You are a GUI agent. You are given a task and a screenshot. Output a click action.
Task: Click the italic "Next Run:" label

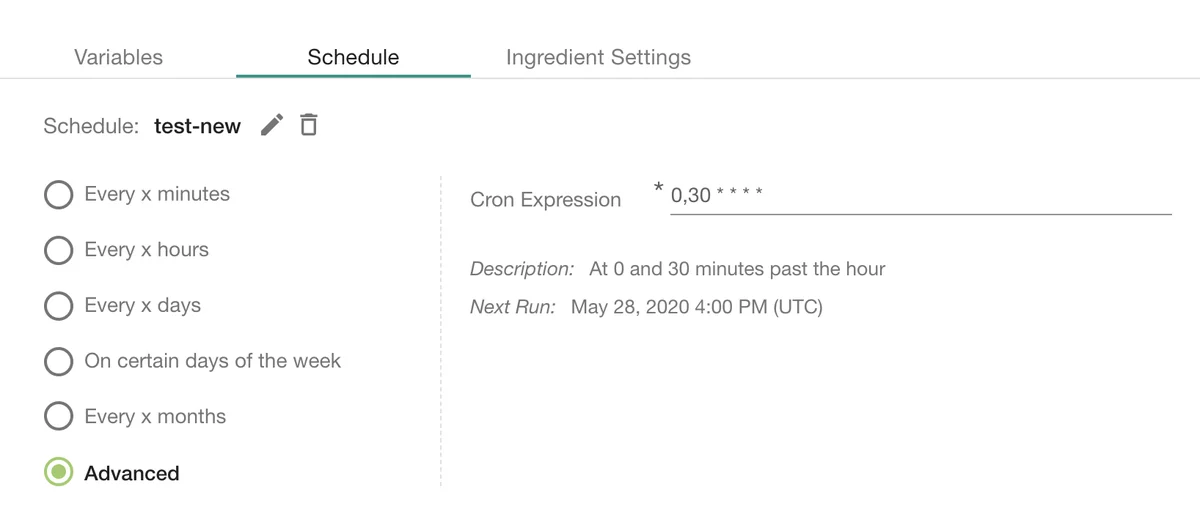pyautogui.click(x=512, y=307)
